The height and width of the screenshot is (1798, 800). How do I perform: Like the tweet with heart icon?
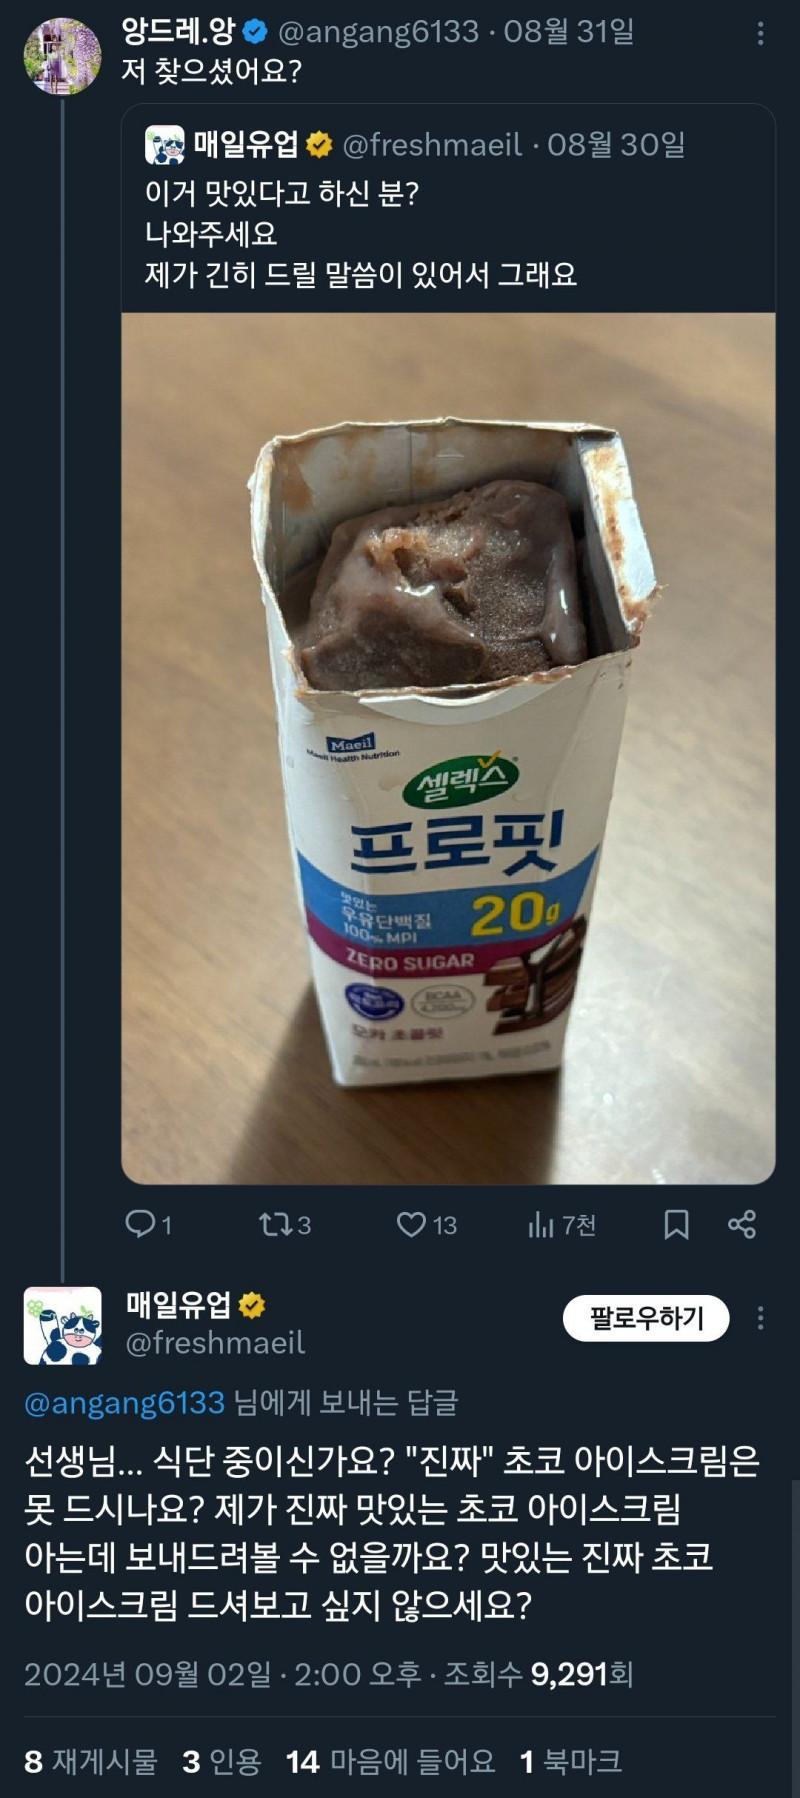pyautogui.click(x=411, y=1224)
